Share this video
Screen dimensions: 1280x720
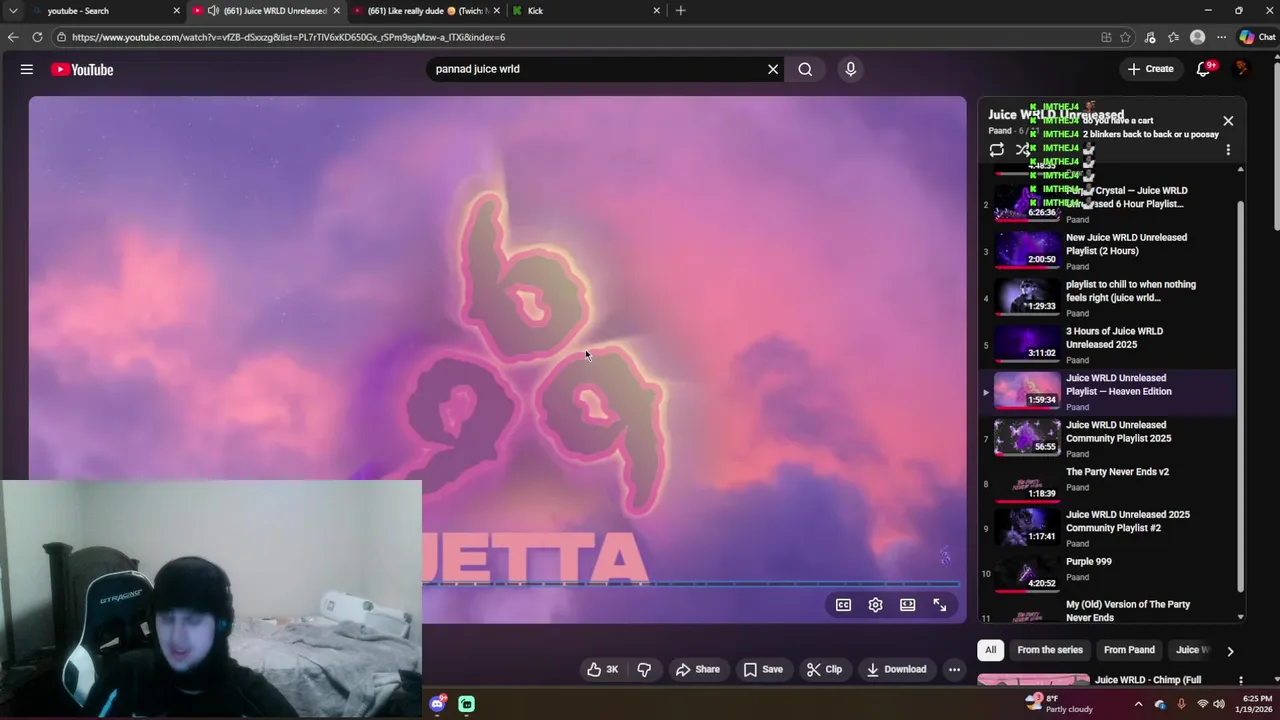click(697, 669)
